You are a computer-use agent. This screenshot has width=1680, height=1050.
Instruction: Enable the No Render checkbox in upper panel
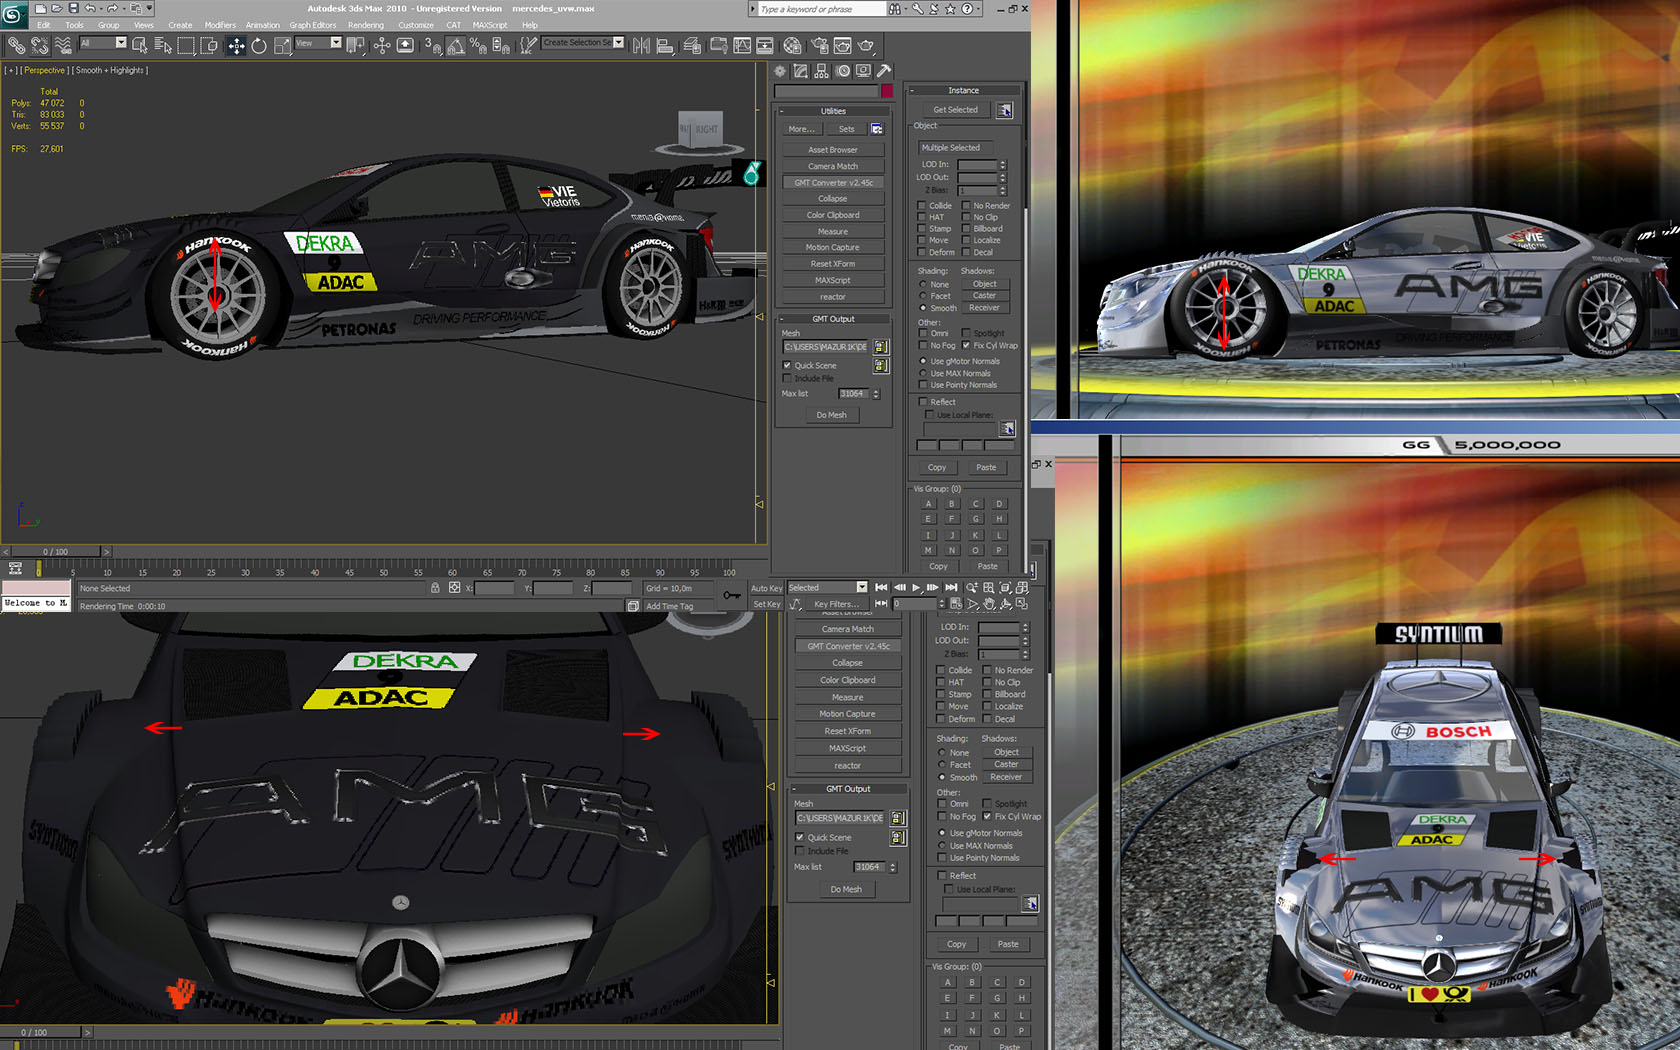click(x=966, y=205)
